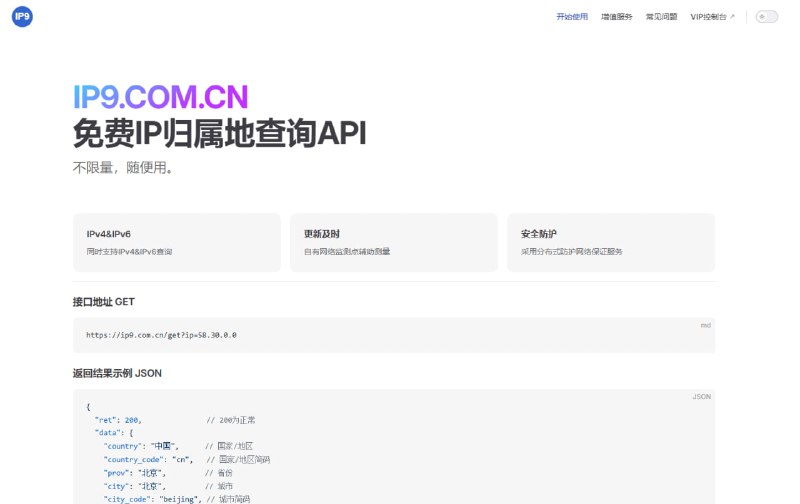
Task: Click the gradient IP9.COM.CN title
Action: pyautogui.click(x=160, y=97)
